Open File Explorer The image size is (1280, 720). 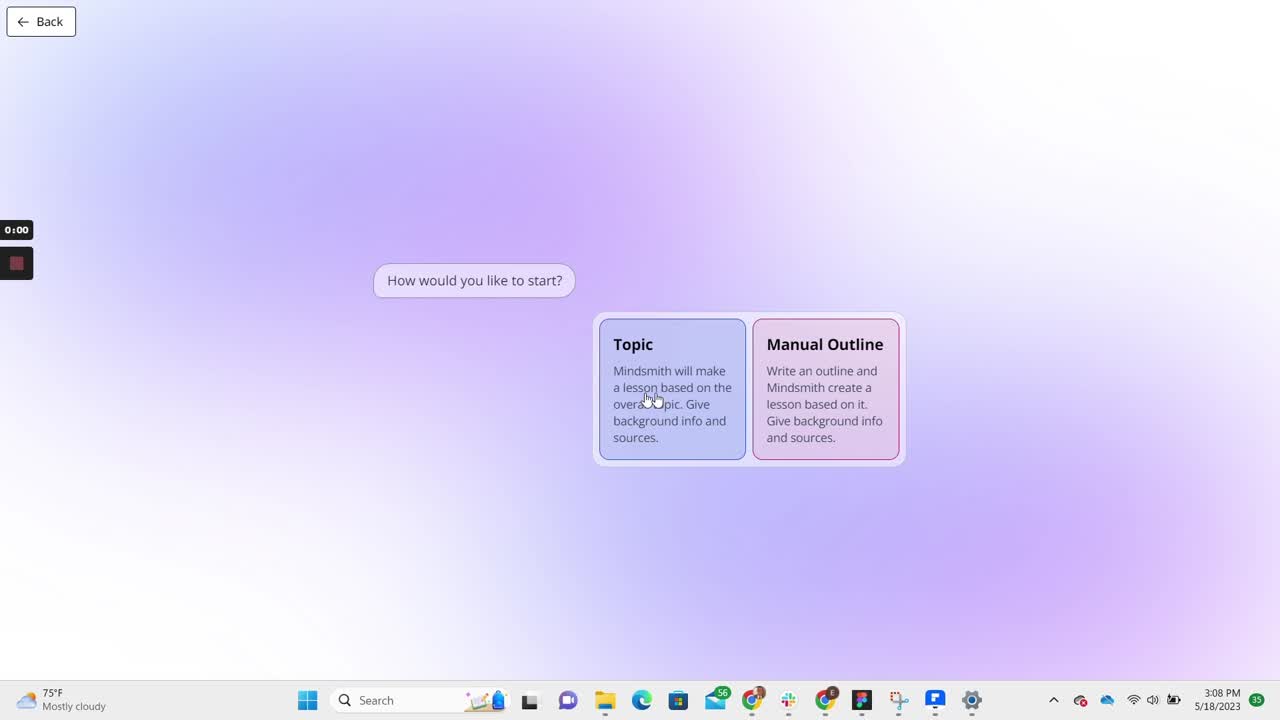[605, 700]
